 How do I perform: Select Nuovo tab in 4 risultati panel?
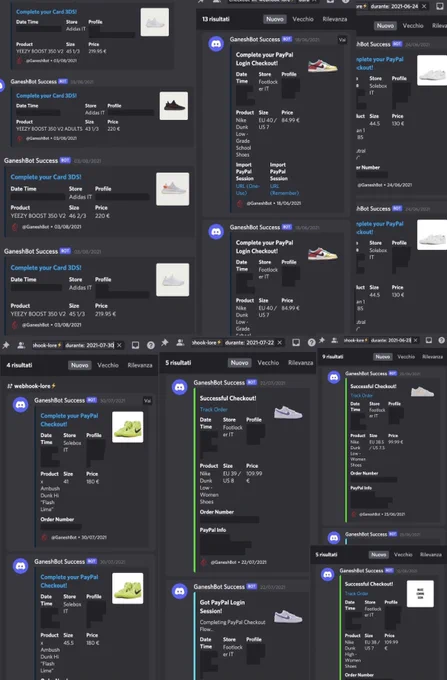pyautogui.click(x=80, y=365)
